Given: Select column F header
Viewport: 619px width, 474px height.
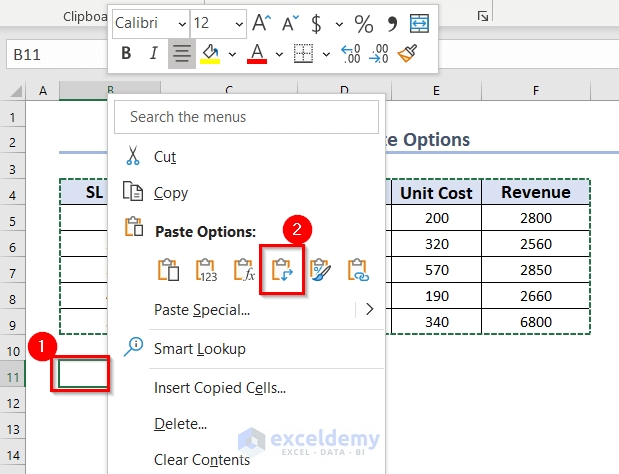Looking at the screenshot, I should (x=536, y=91).
